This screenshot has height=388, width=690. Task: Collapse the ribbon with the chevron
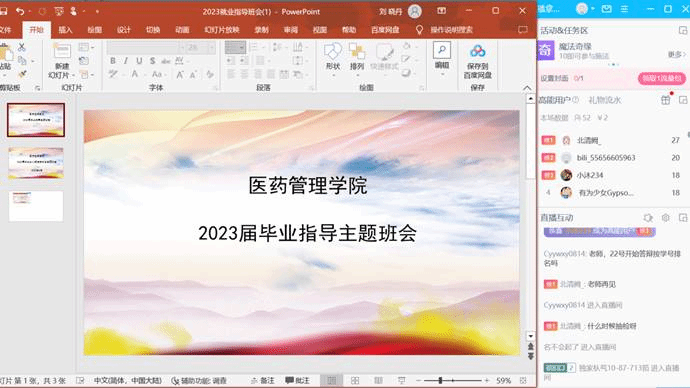527,88
